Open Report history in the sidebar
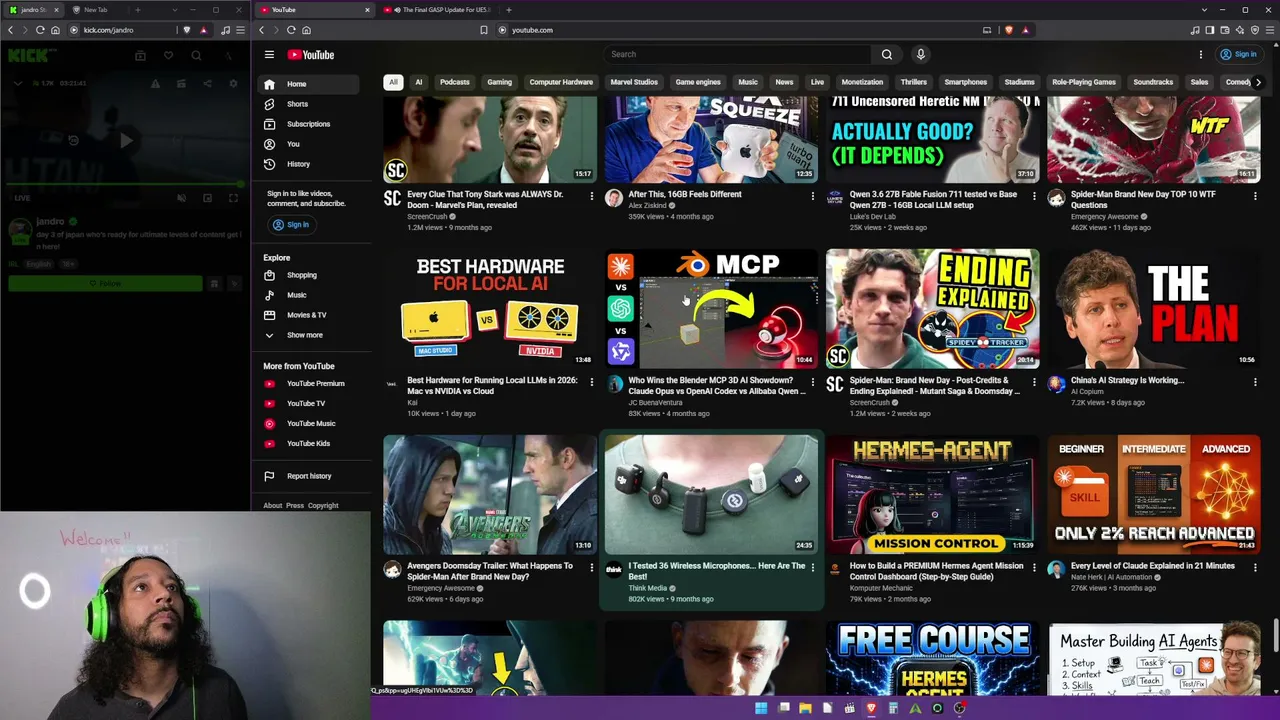Image resolution: width=1280 pixels, height=720 pixels. click(x=308, y=476)
